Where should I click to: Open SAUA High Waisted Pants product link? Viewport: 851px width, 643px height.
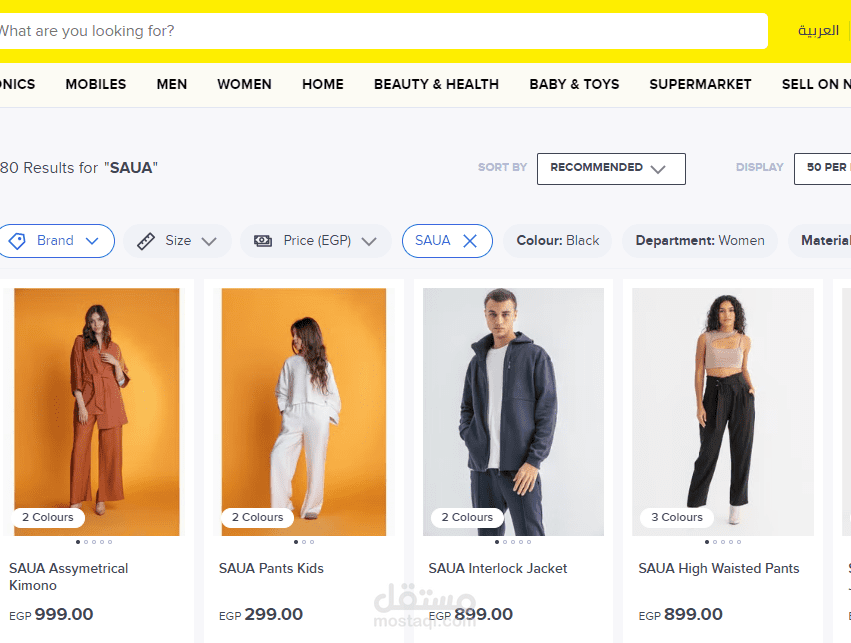(719, 568)
